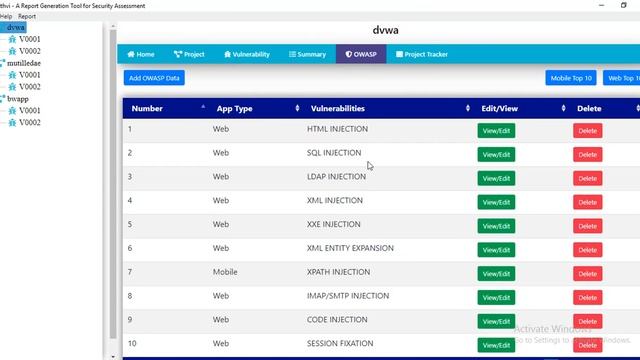View/Edit the XML ENTITY EXPANSION entry
Screen dimensions: 640x360
496,250
